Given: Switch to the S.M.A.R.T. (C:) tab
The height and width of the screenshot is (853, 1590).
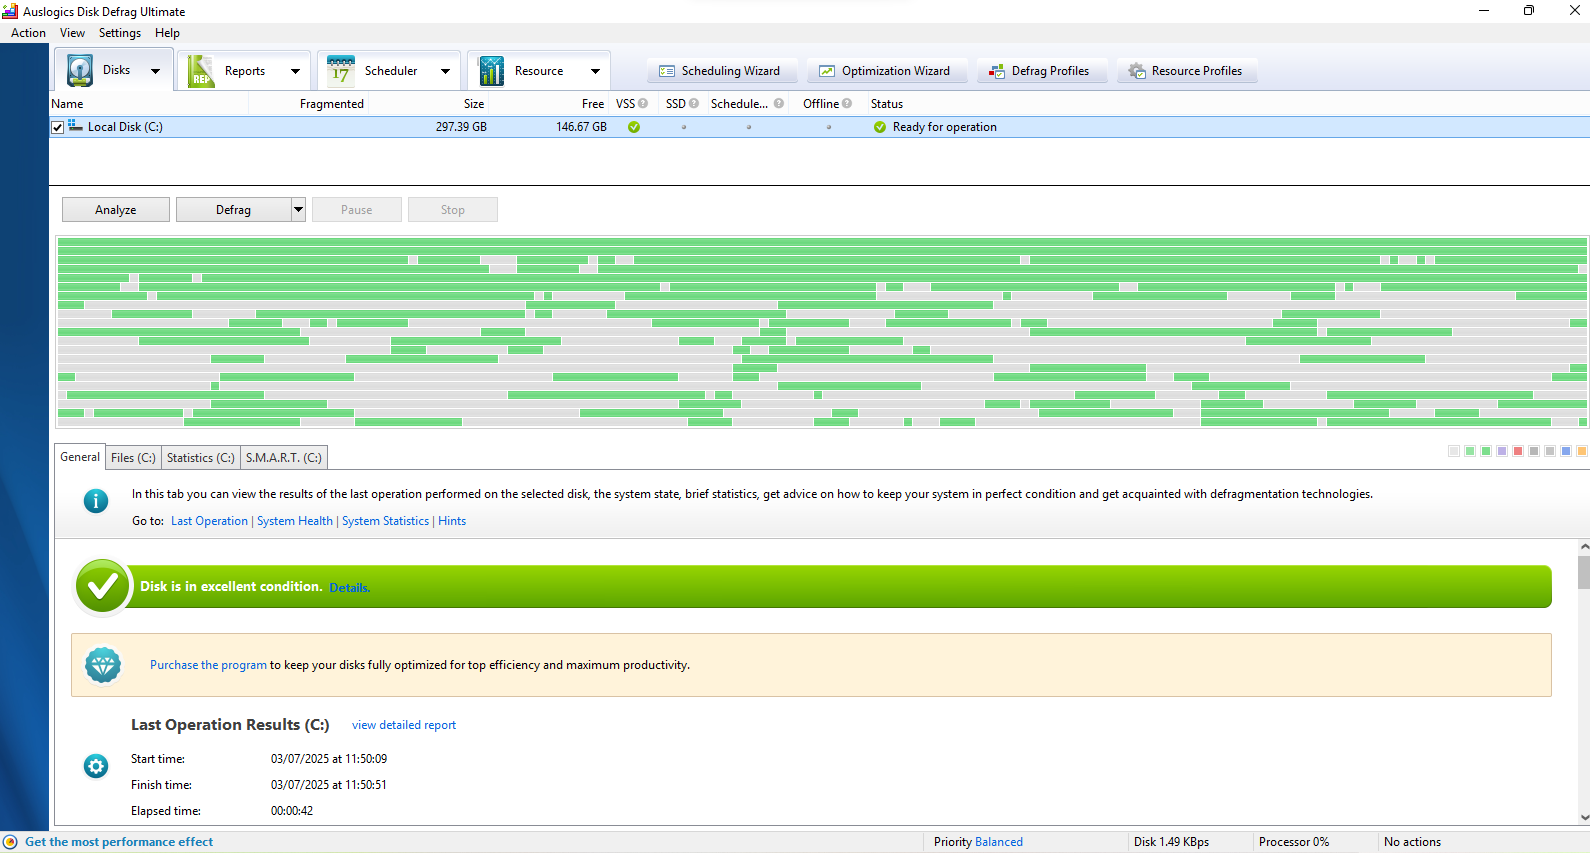Looking at the screenshot, I should click(284, 458).
